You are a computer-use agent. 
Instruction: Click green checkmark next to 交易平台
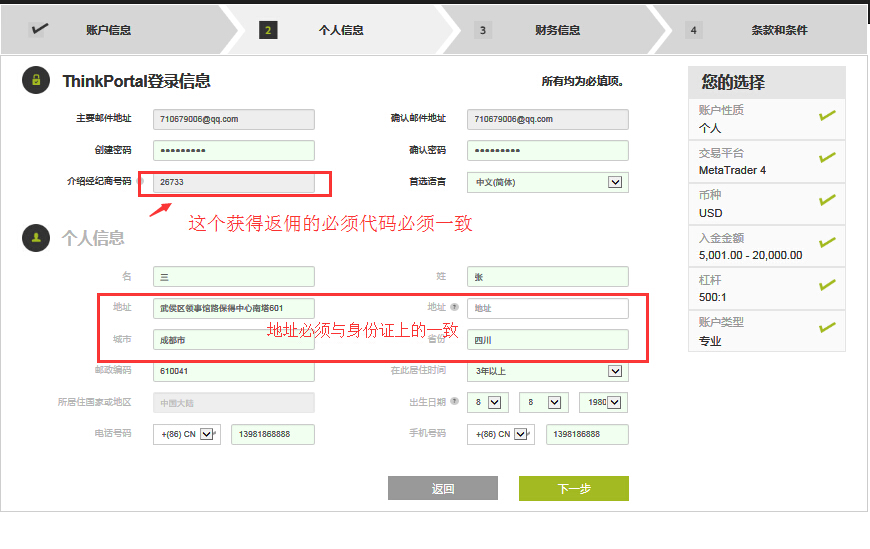coord(827,158)
